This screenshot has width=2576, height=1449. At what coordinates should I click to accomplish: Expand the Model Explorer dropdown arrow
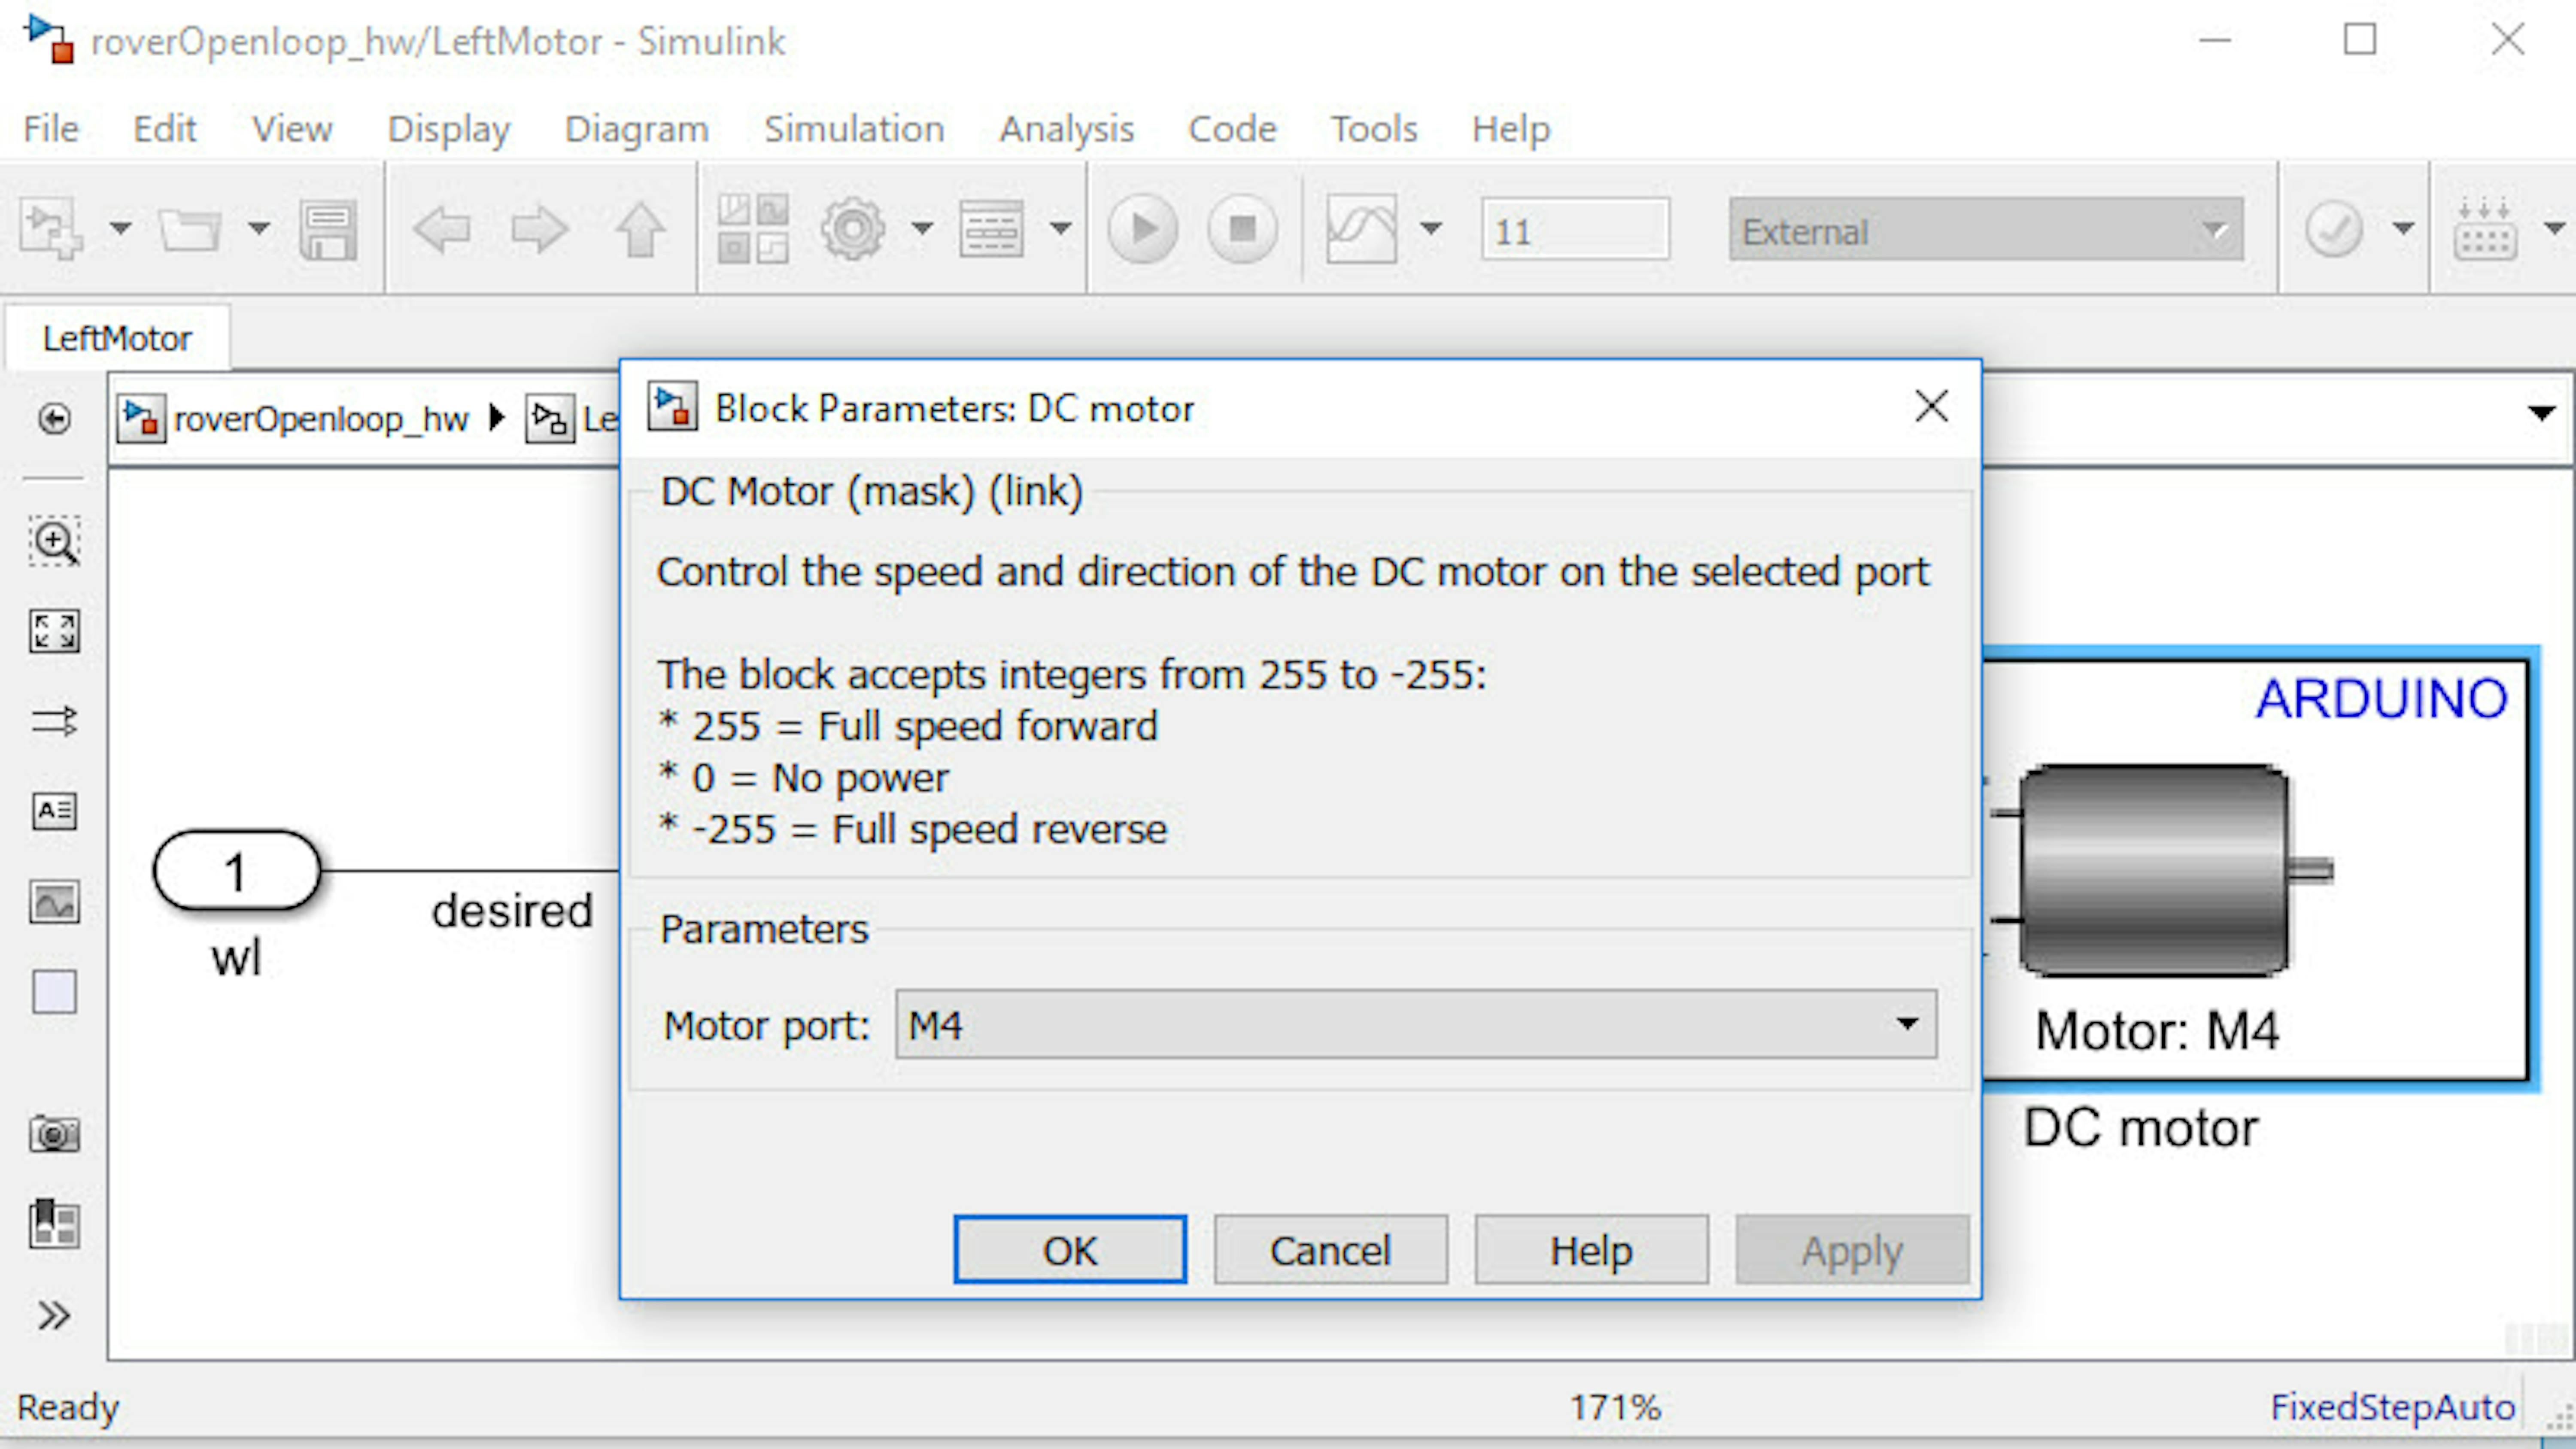(1061, 229)
